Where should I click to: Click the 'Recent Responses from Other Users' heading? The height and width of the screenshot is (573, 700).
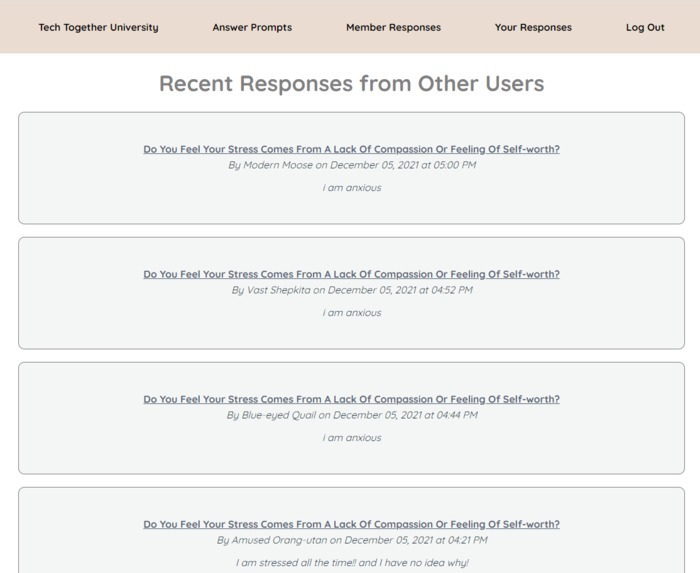(352, 83)
